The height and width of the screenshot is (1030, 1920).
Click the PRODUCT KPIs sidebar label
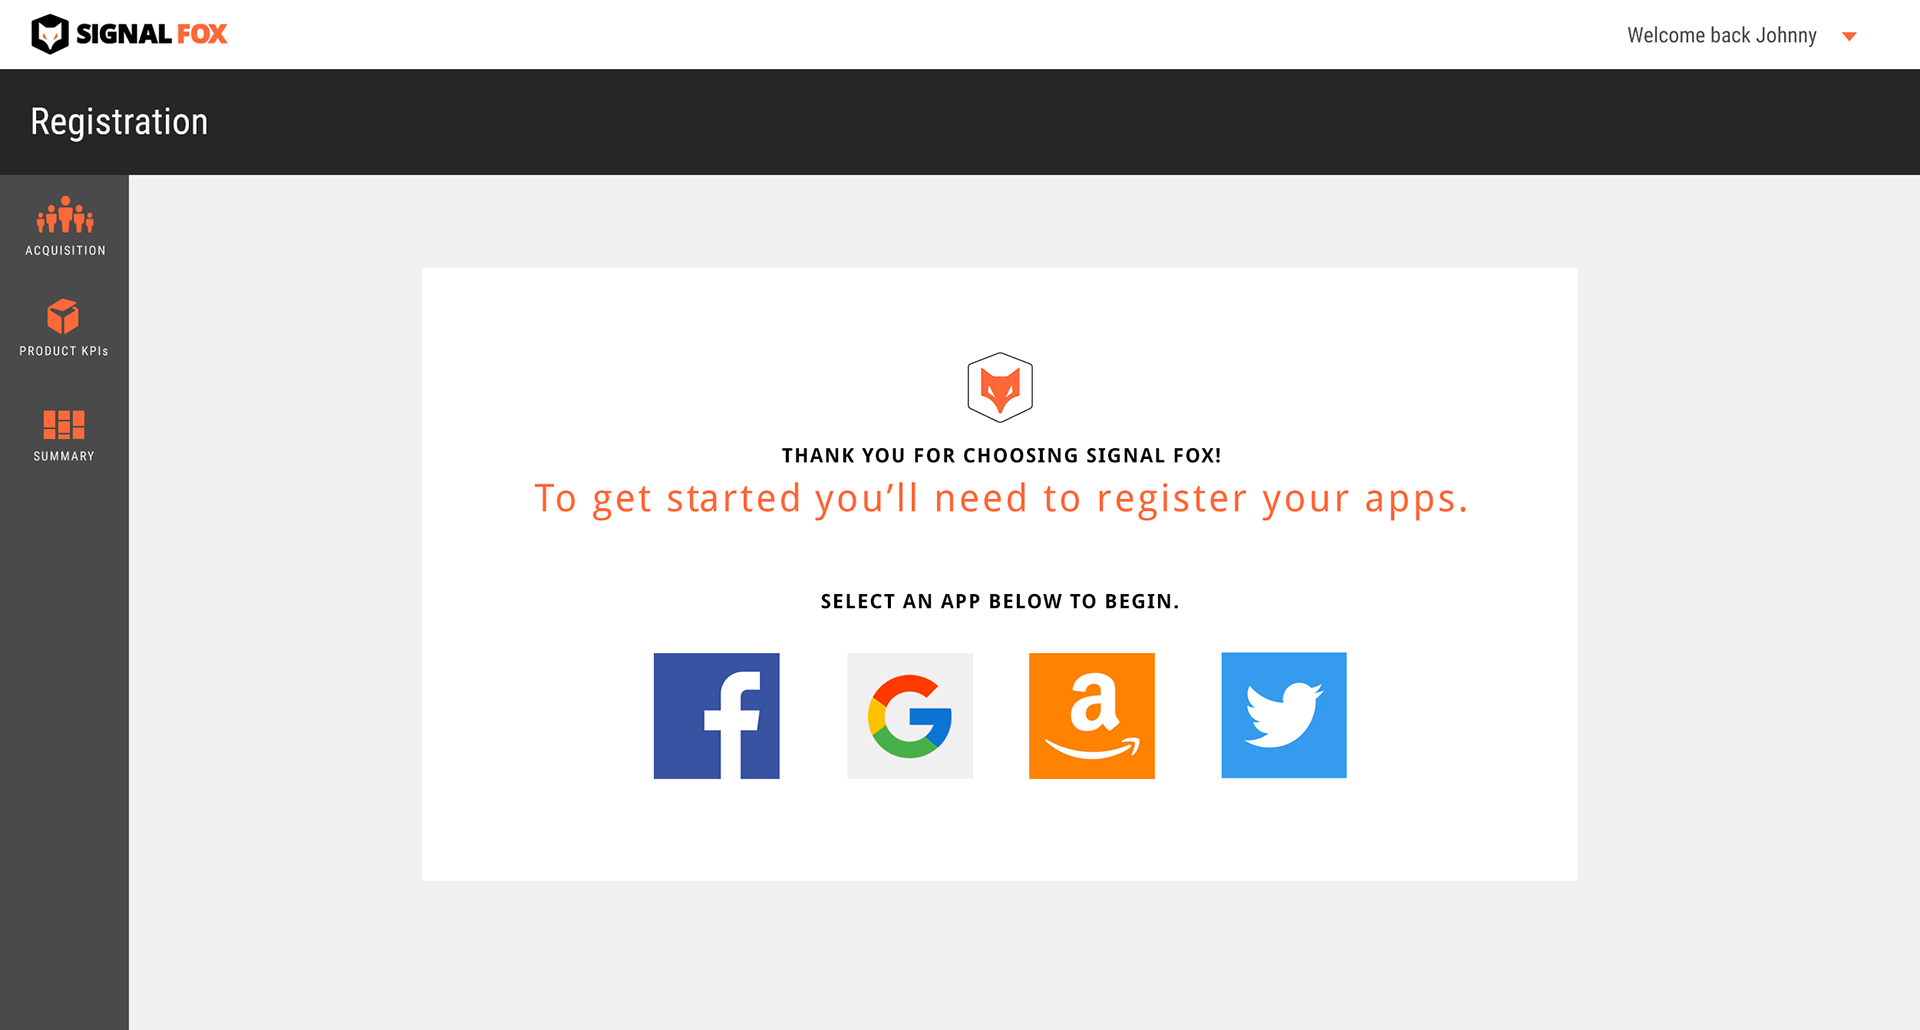click(x=64, y=351)
